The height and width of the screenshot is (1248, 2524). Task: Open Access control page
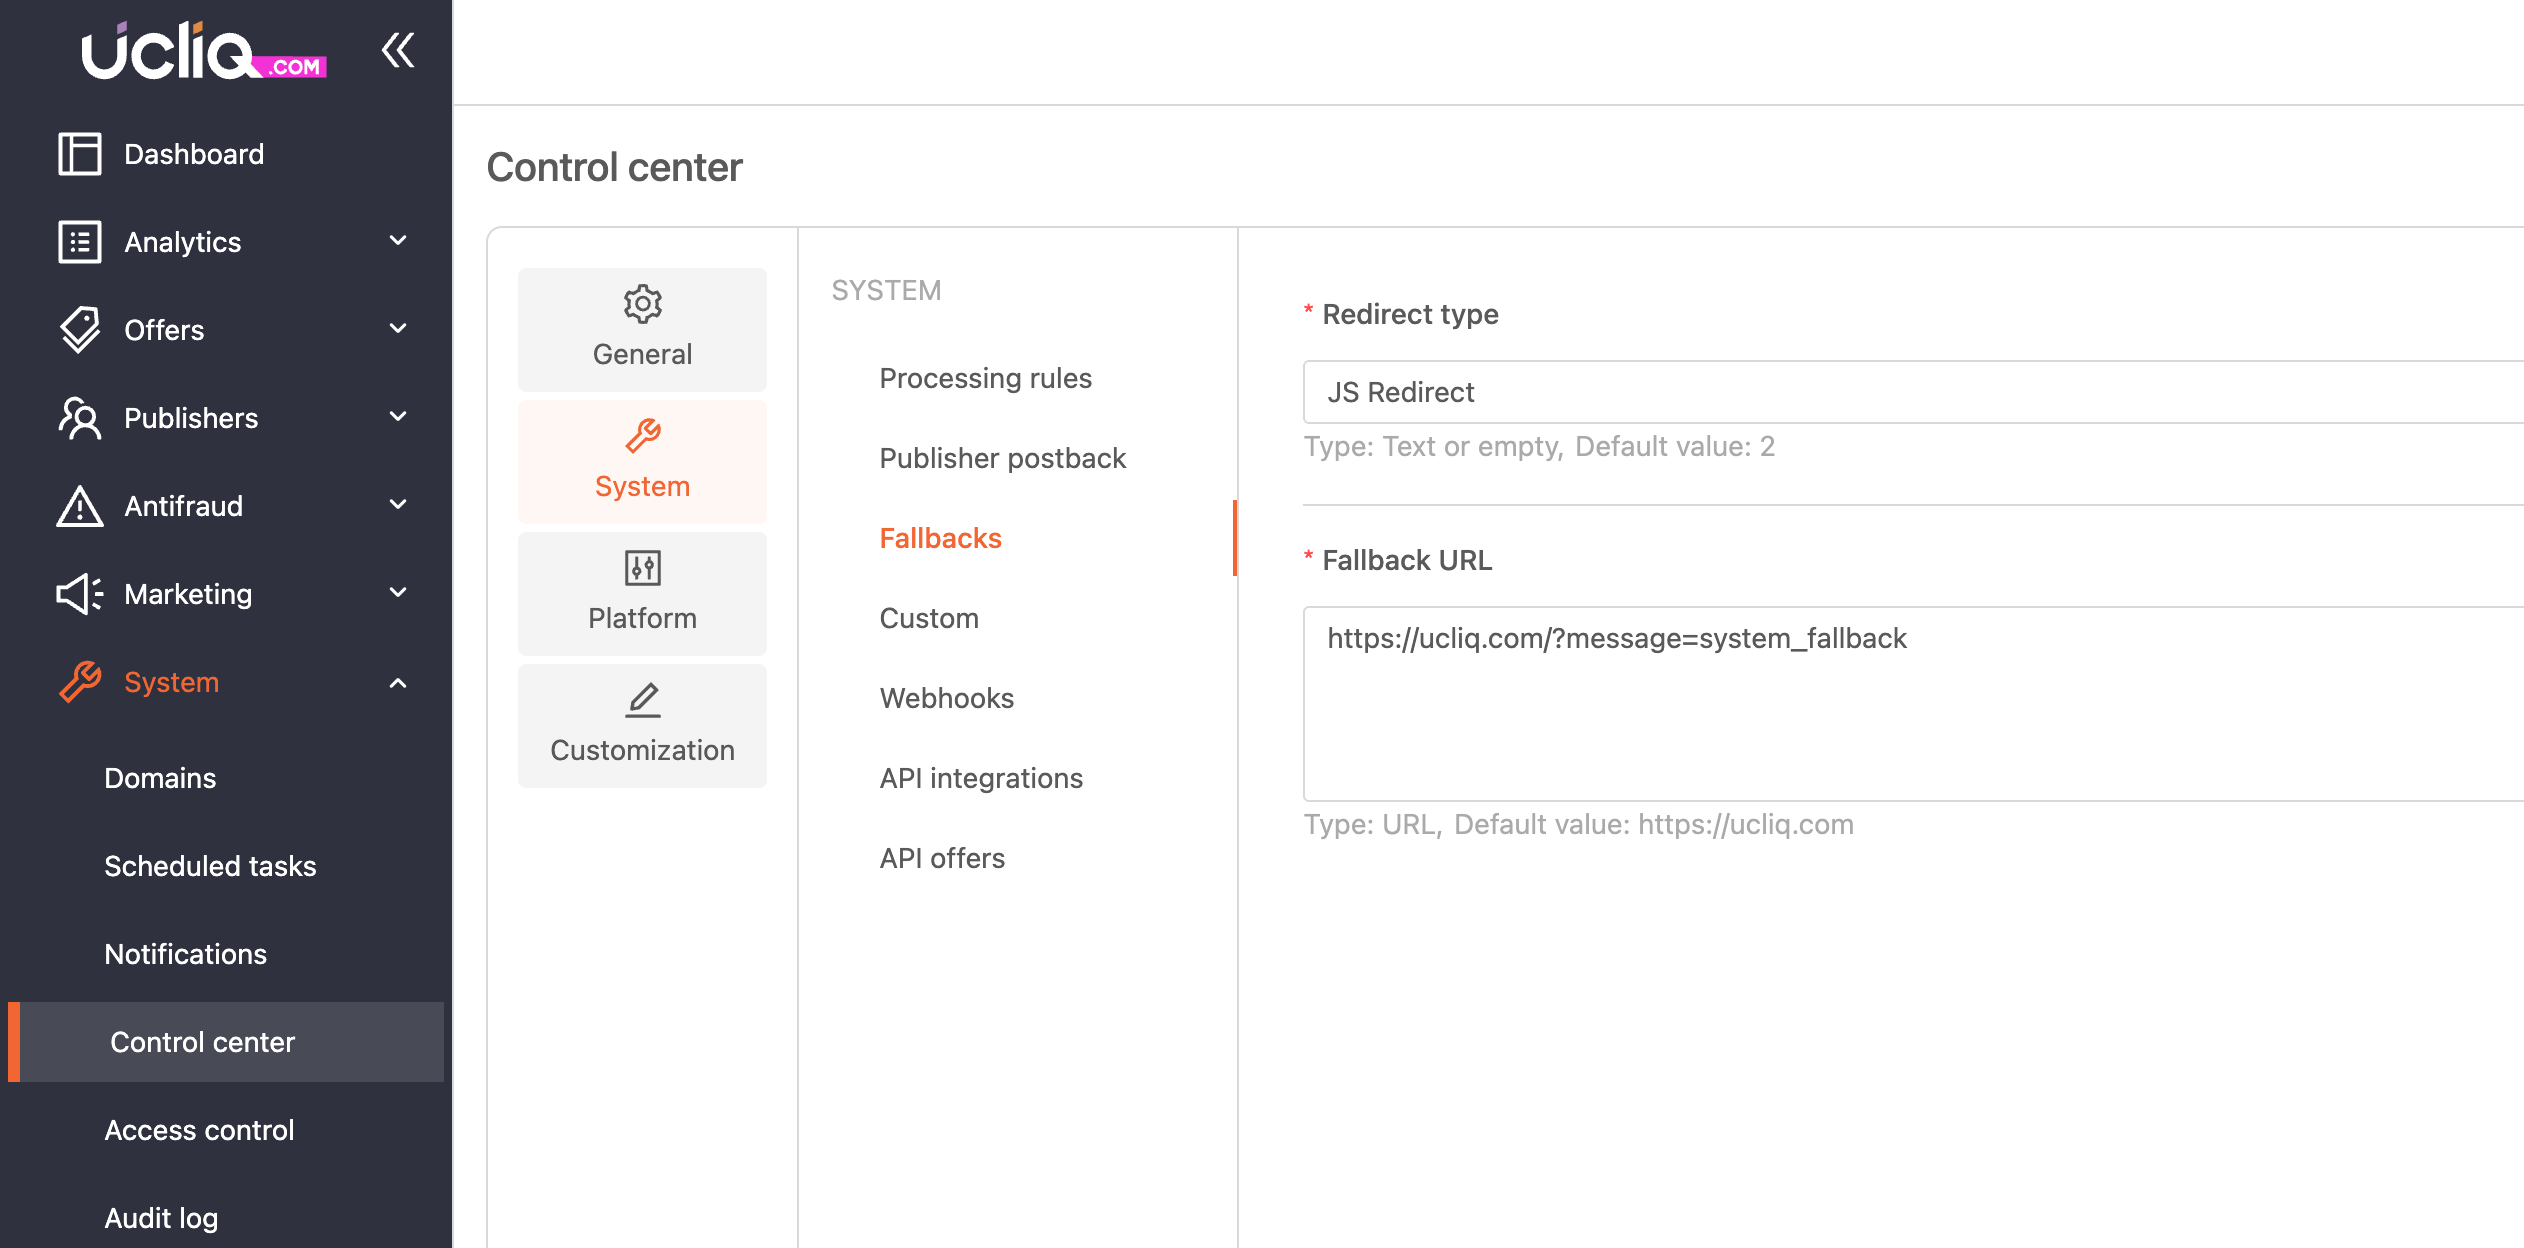[199, 1130]
